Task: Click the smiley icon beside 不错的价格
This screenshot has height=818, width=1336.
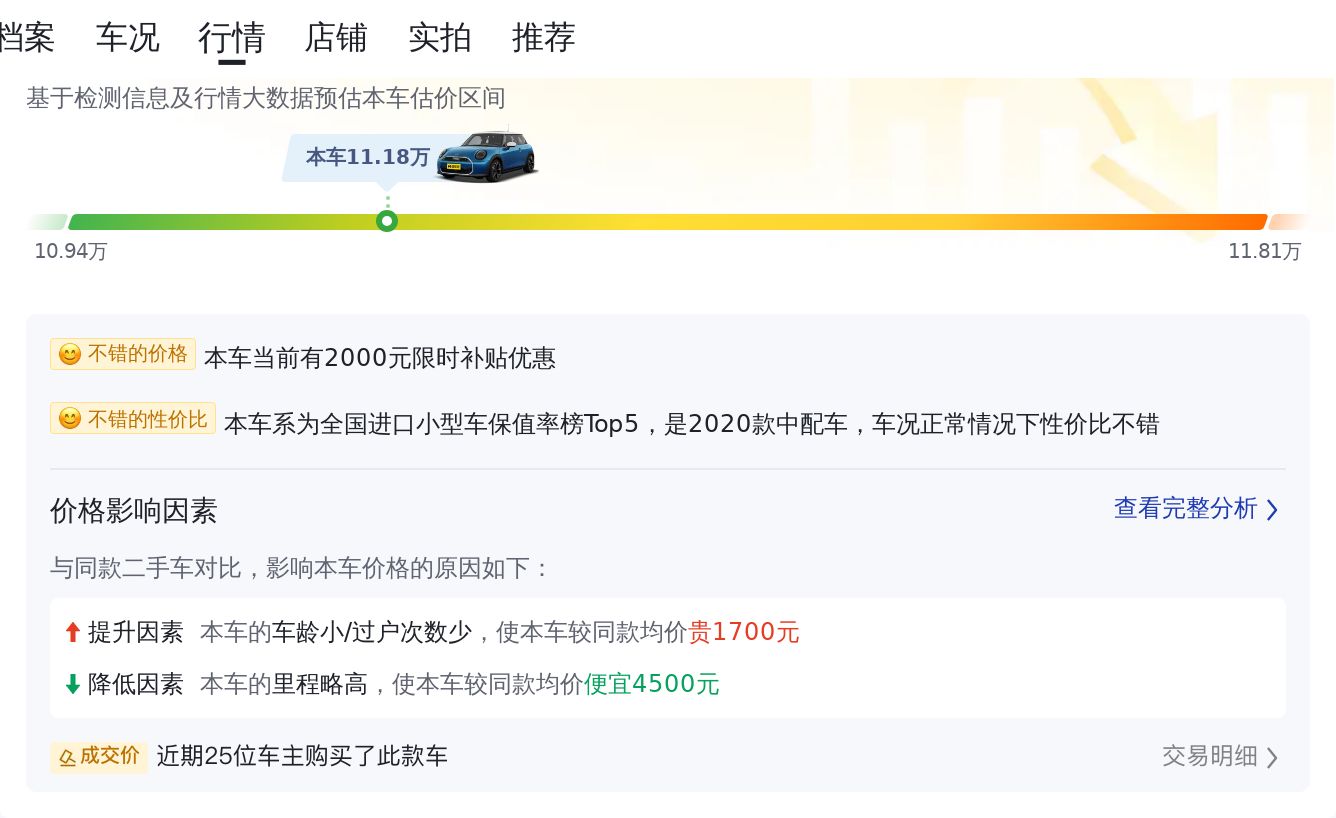Action: point(69,355)
